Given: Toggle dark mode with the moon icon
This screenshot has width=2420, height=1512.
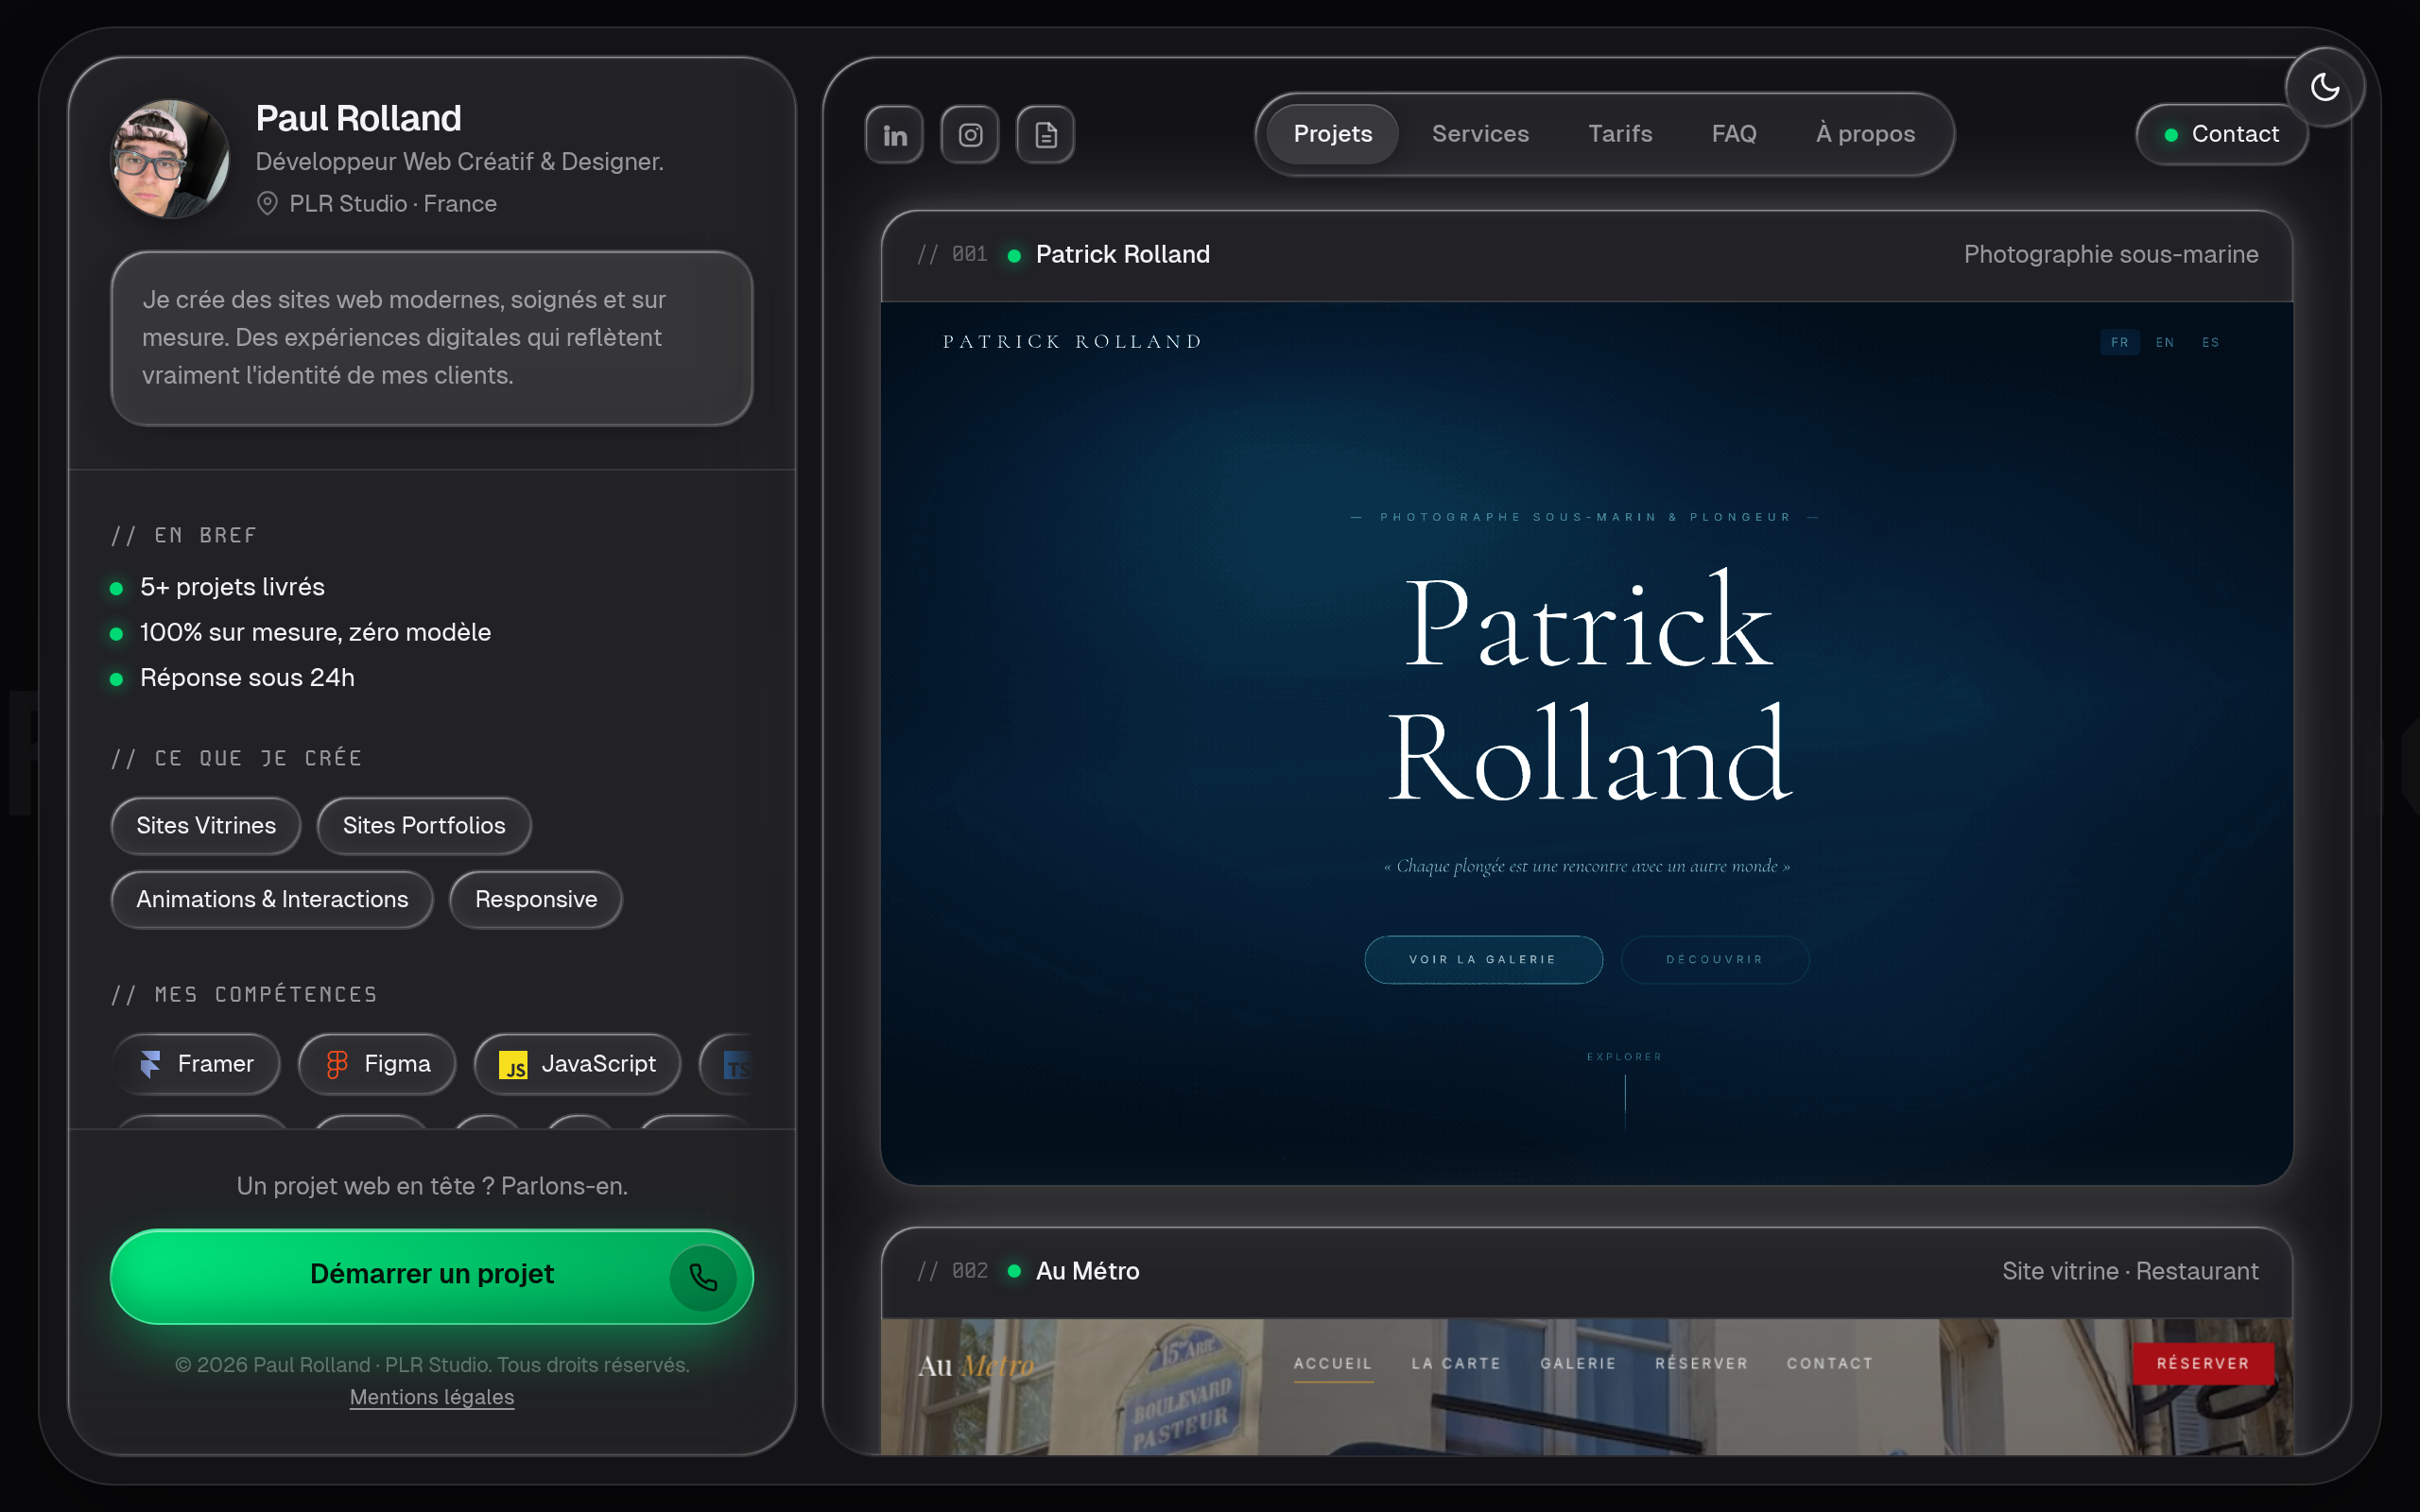Looking at the screenshot, I should tap(2325, 87).
